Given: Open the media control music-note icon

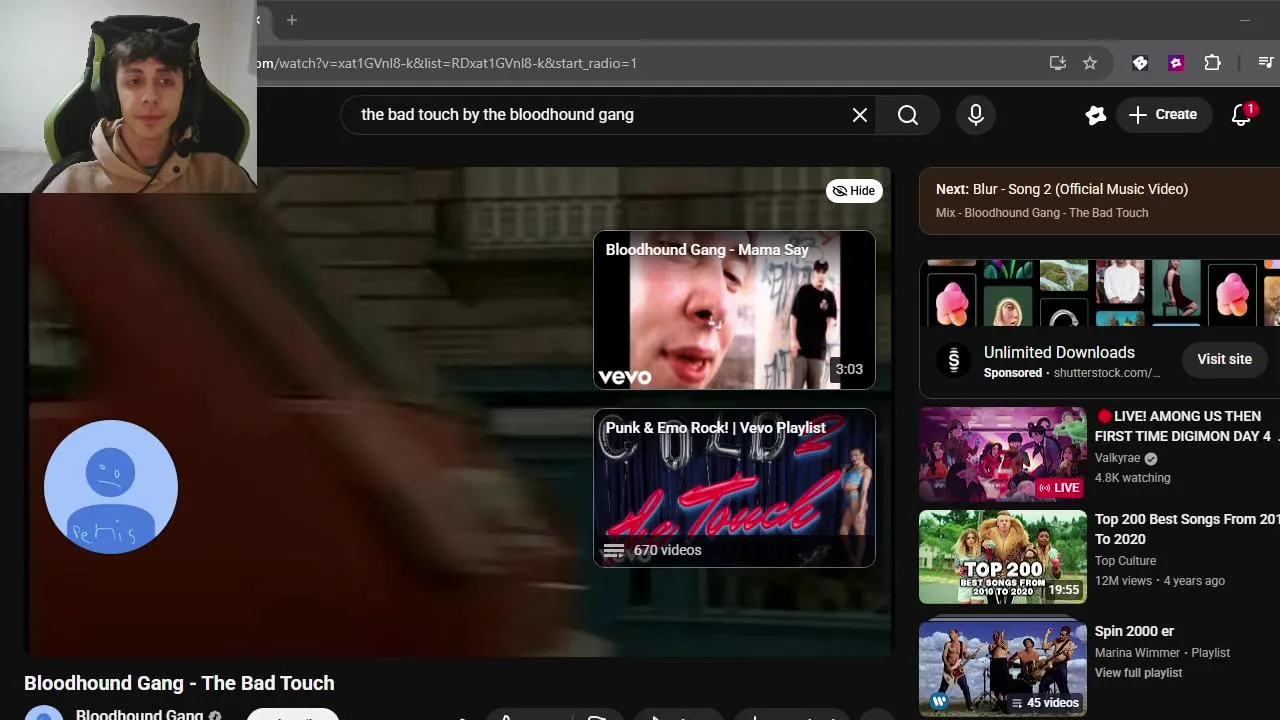Looking at the screenshot, I should pyautogui.click(x=1265, y=63).
